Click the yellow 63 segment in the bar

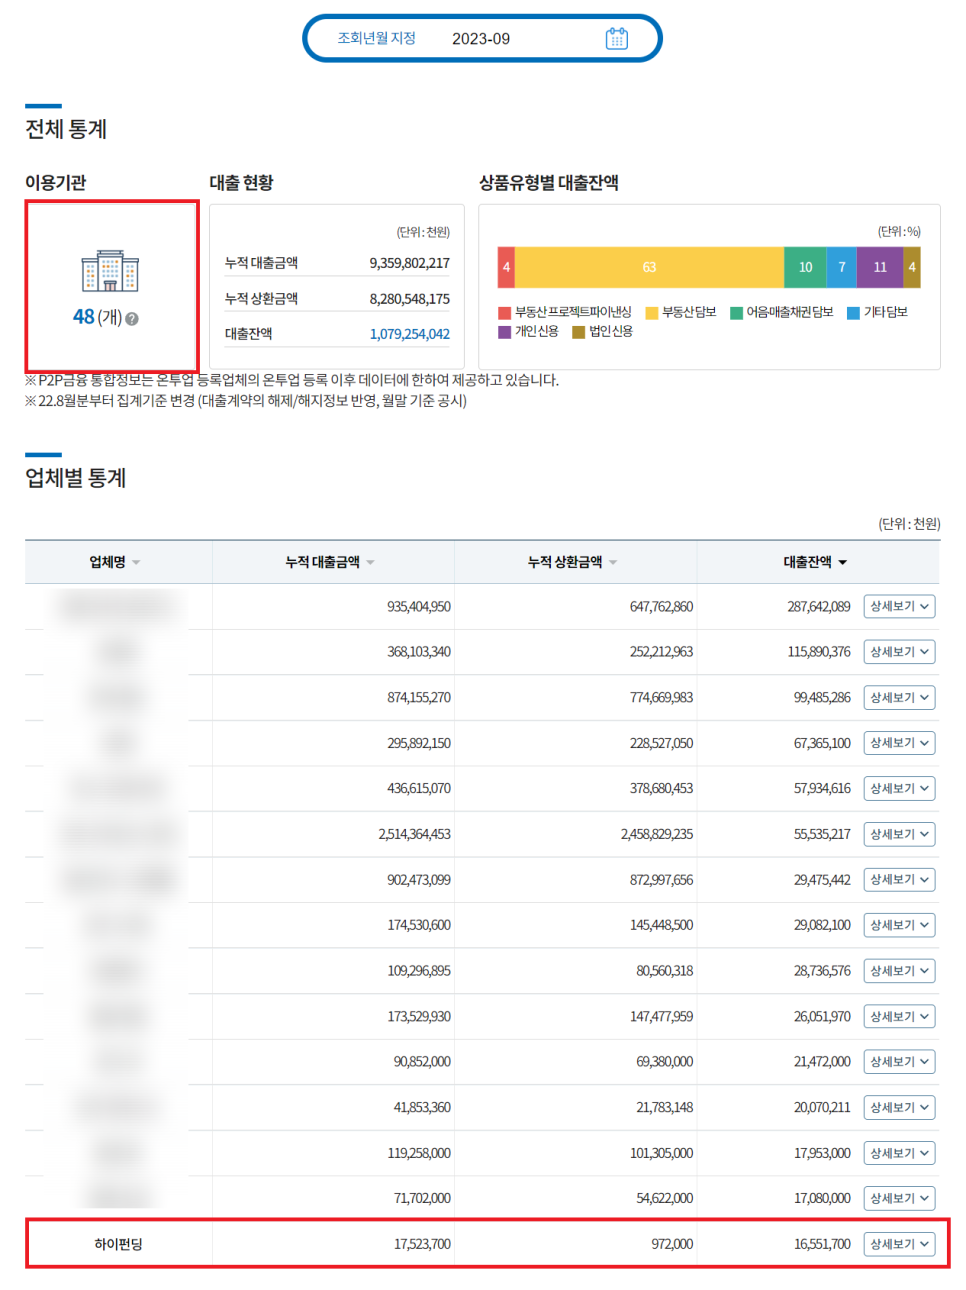[x=649, y=267]
